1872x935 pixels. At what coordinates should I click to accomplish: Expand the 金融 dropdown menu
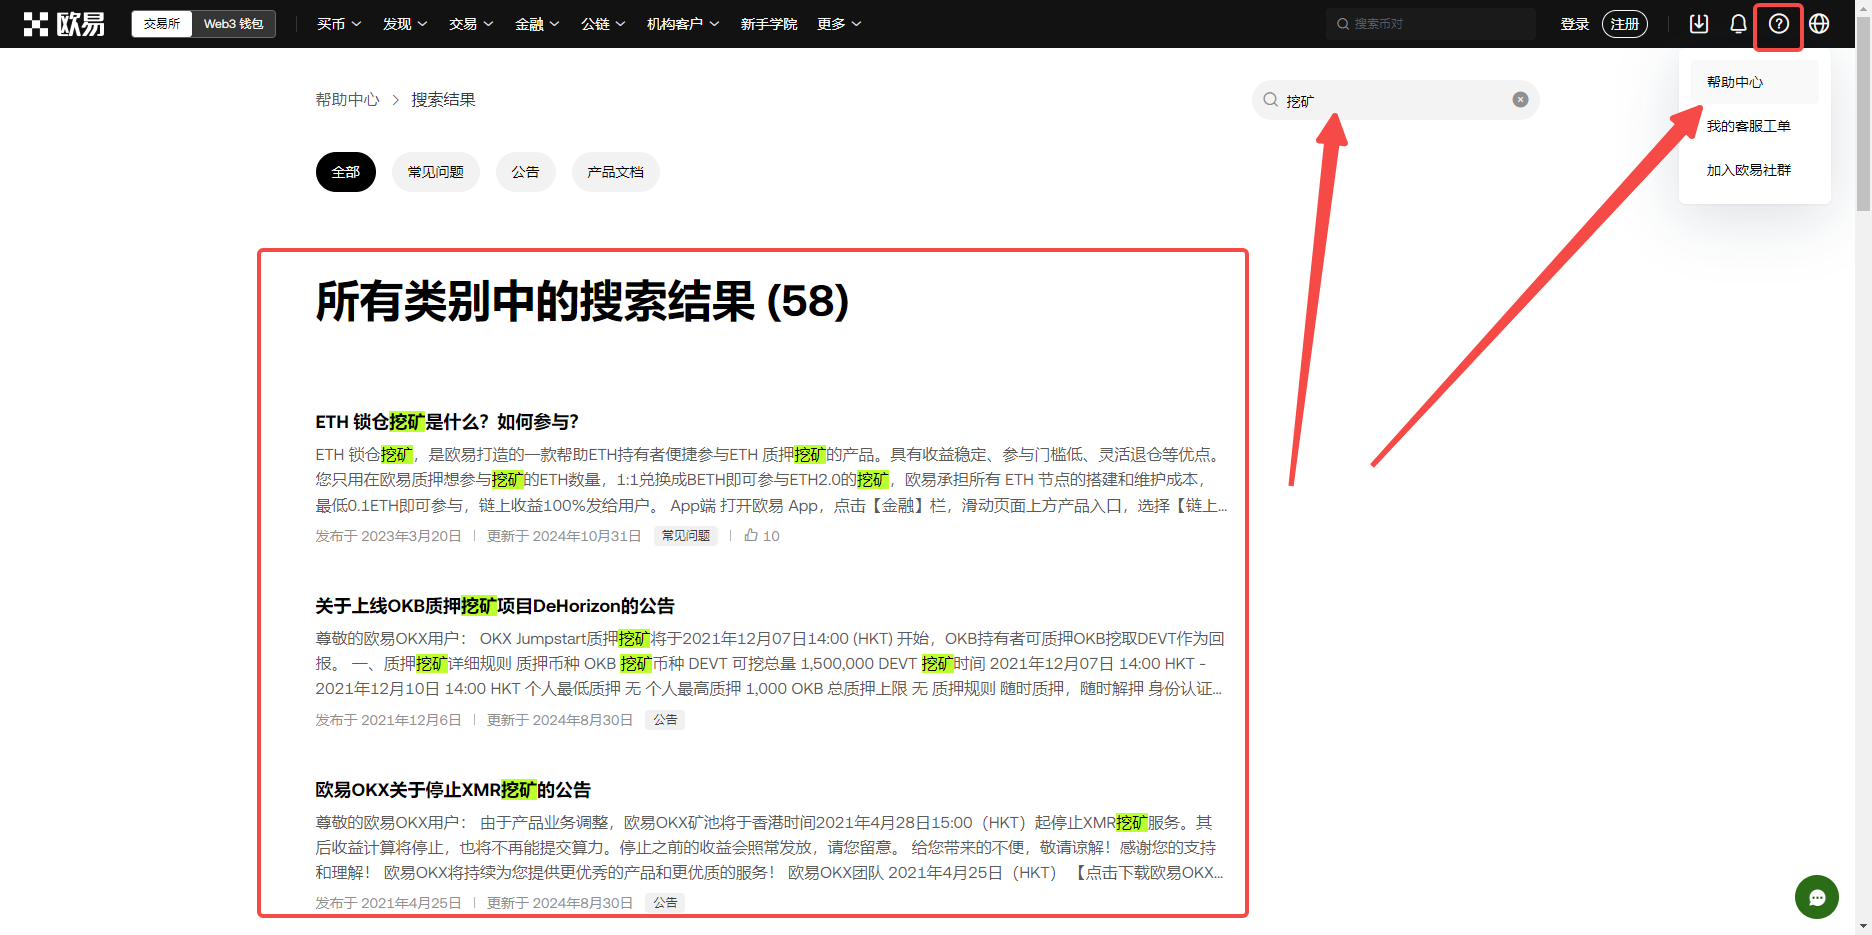click(537, 24)
